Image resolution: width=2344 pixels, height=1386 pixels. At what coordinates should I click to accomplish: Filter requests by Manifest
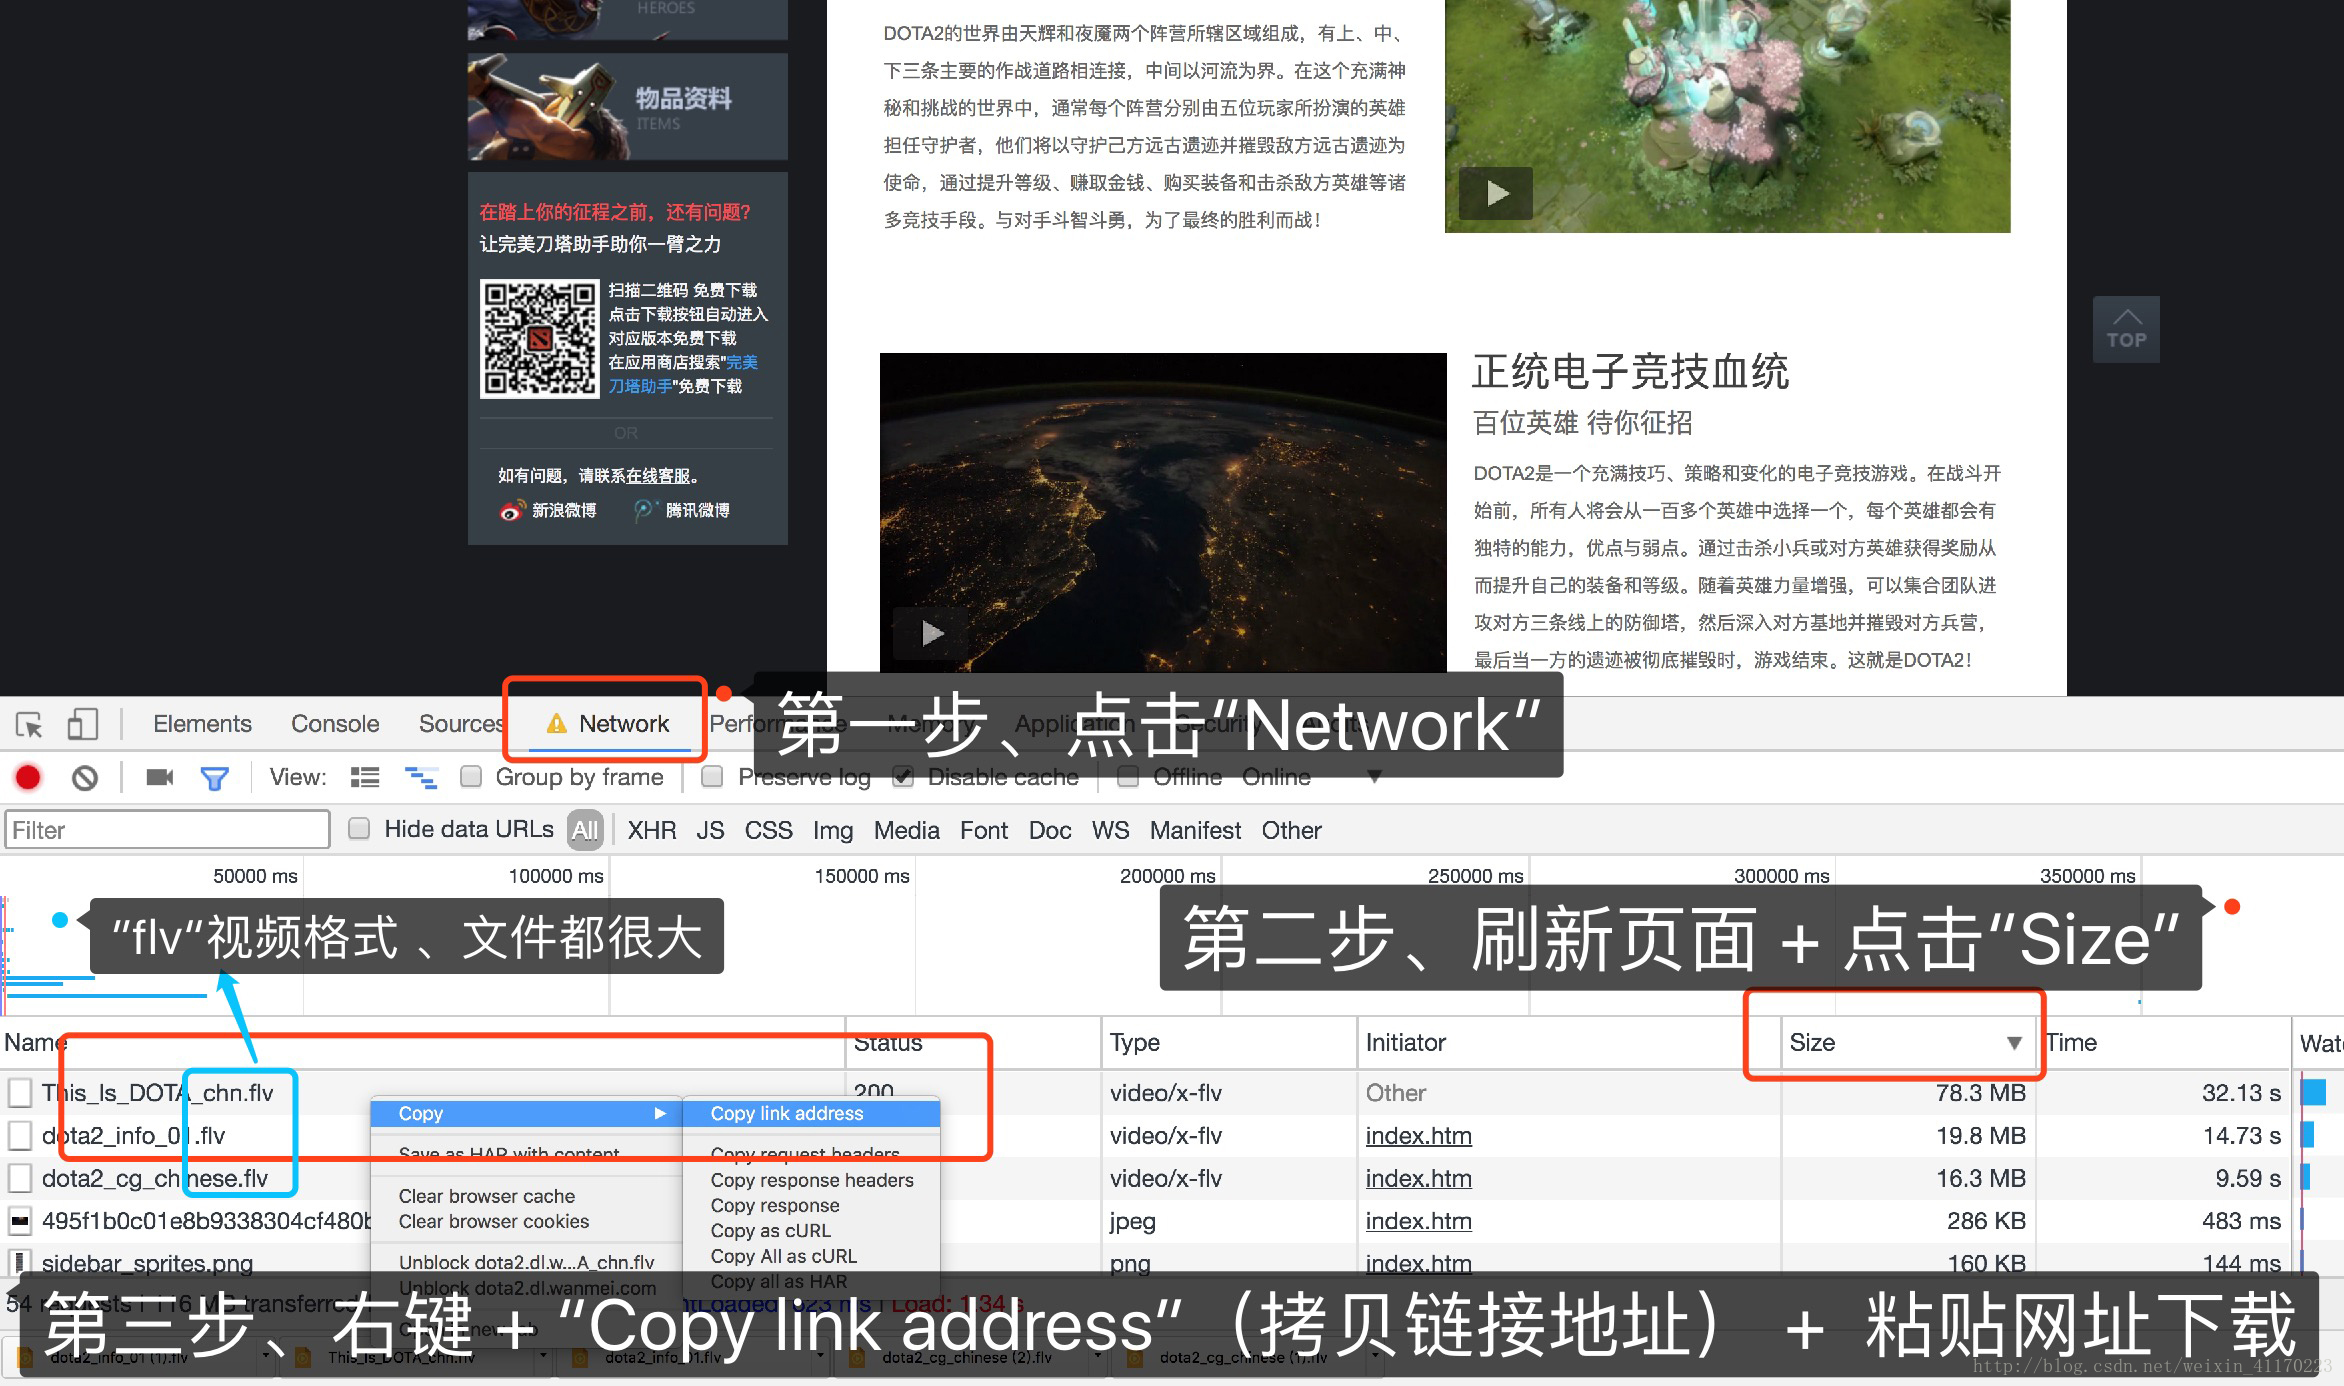(x=1195, y=830)
